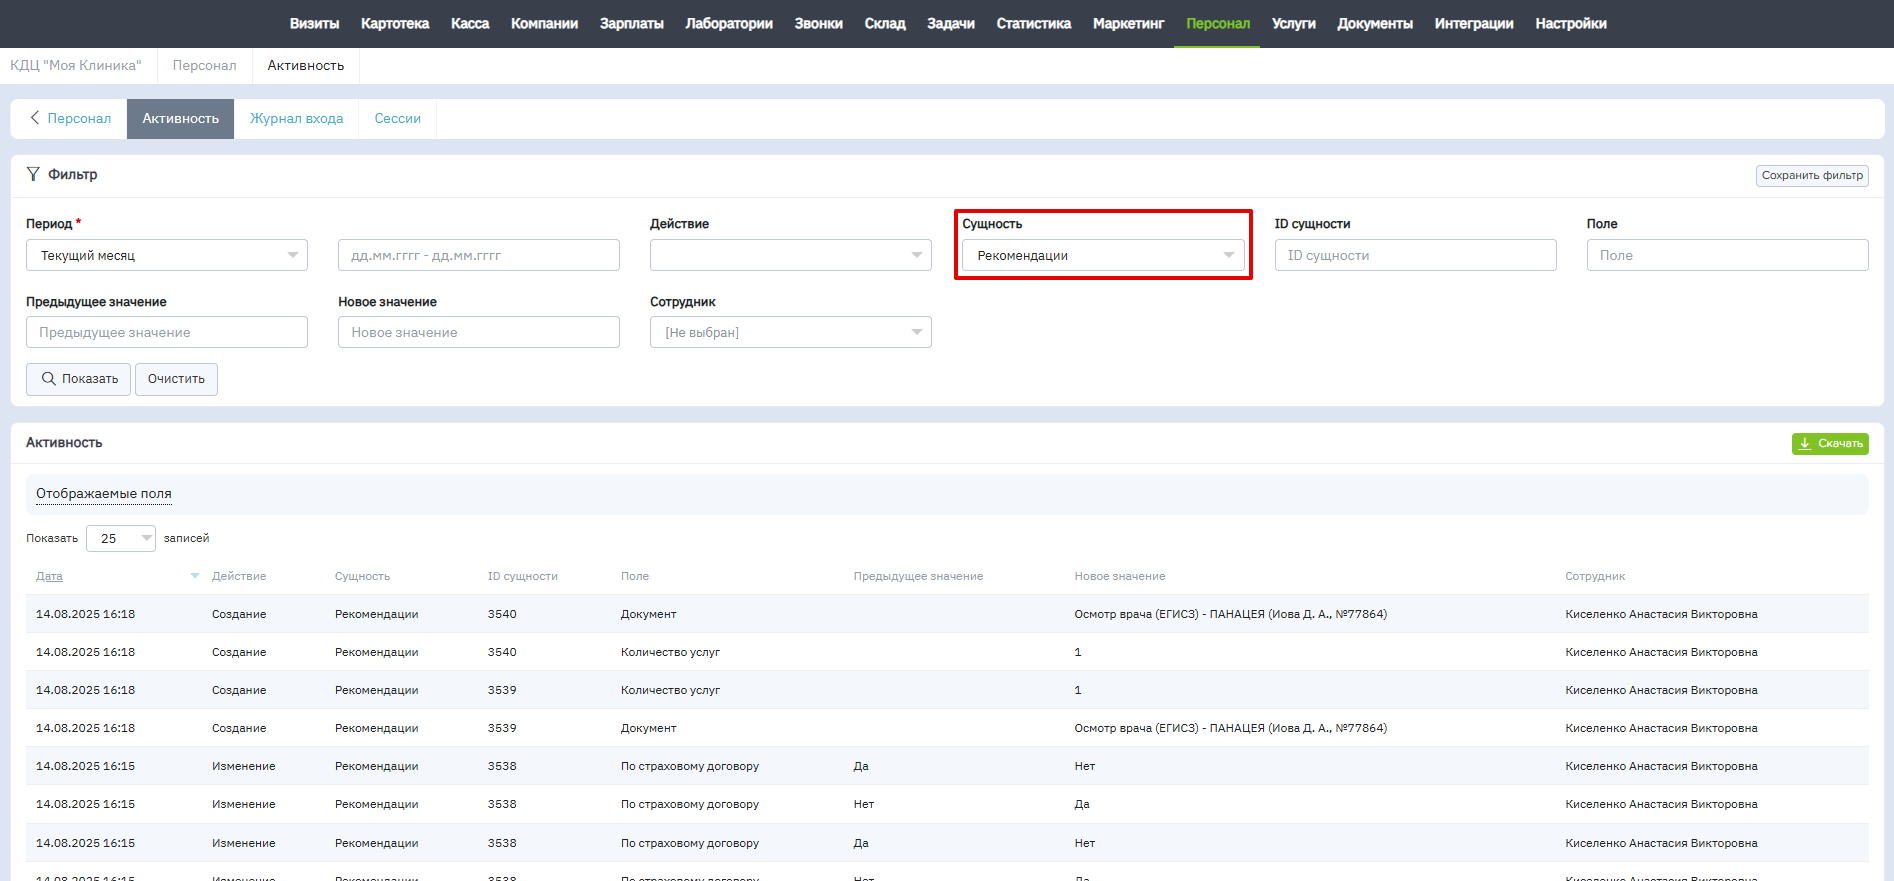The width and height of the screenshot is (1894, 881).
Task: Click the first Осмотр врача (ЕГИСЗ) value
Action: coord(1231,614)
